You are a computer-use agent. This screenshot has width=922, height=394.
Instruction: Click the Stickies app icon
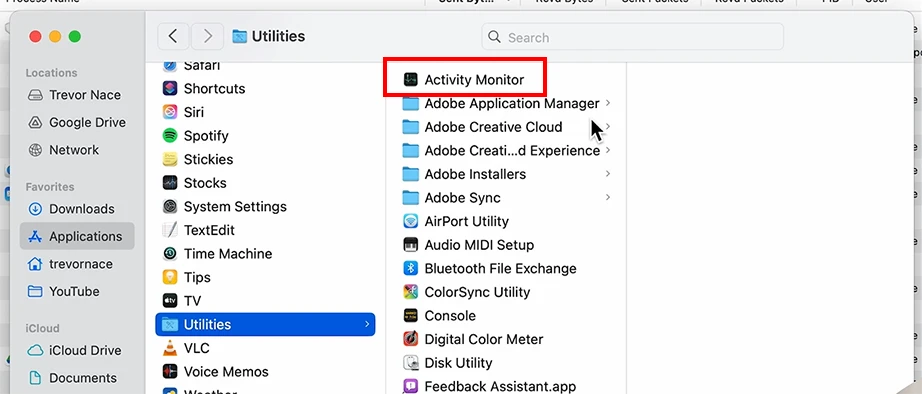click(x=170, y=159)
